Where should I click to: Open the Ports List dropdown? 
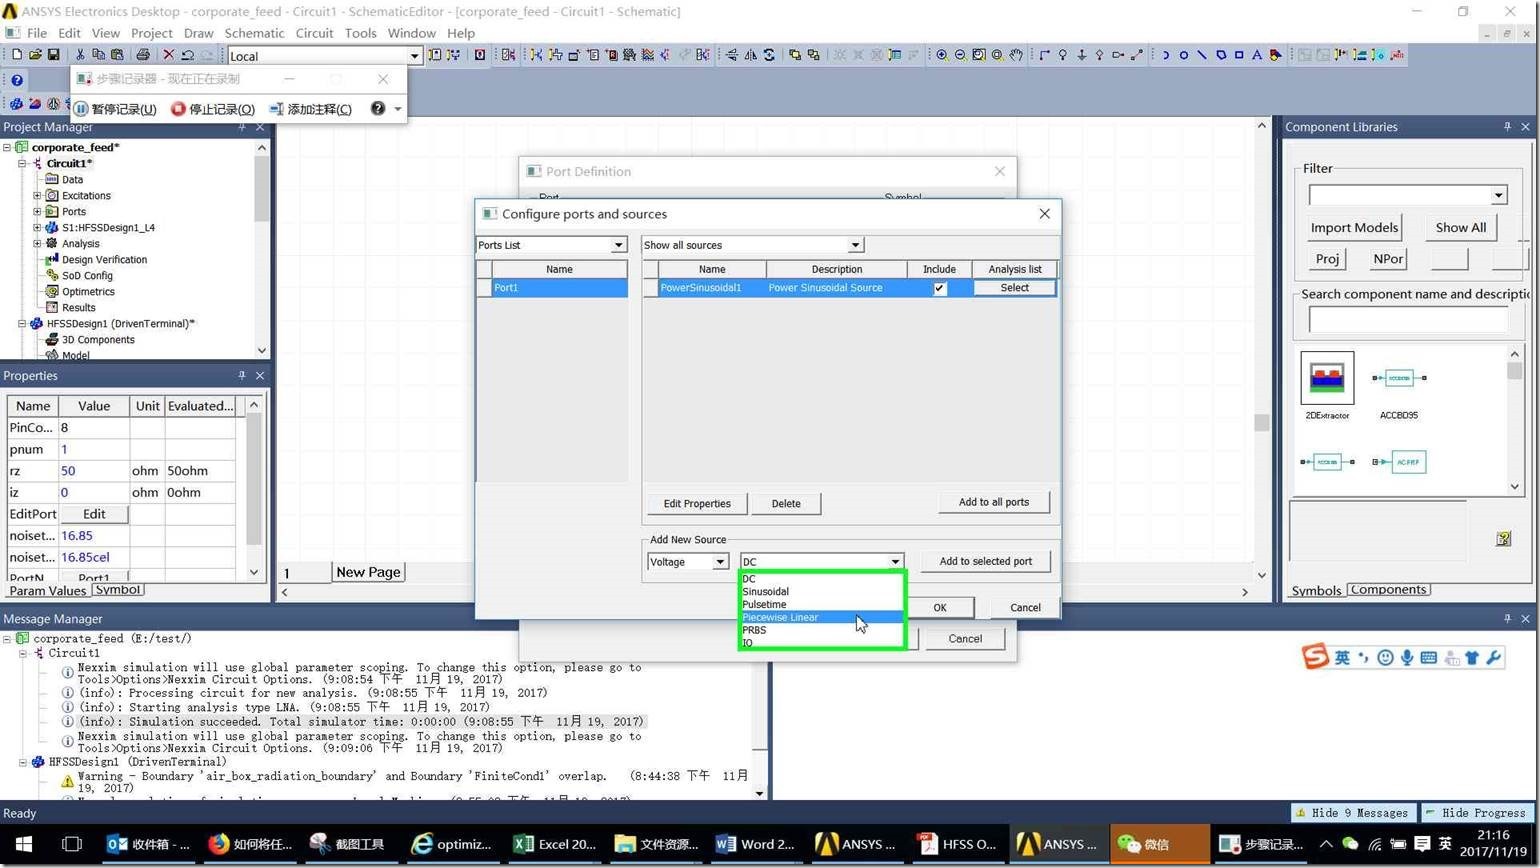618,245
